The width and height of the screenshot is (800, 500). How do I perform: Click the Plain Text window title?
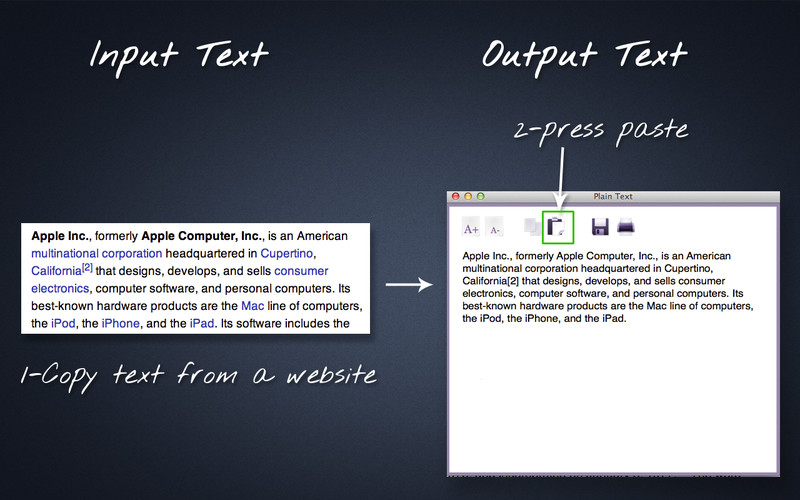click(x=613, y=196)
